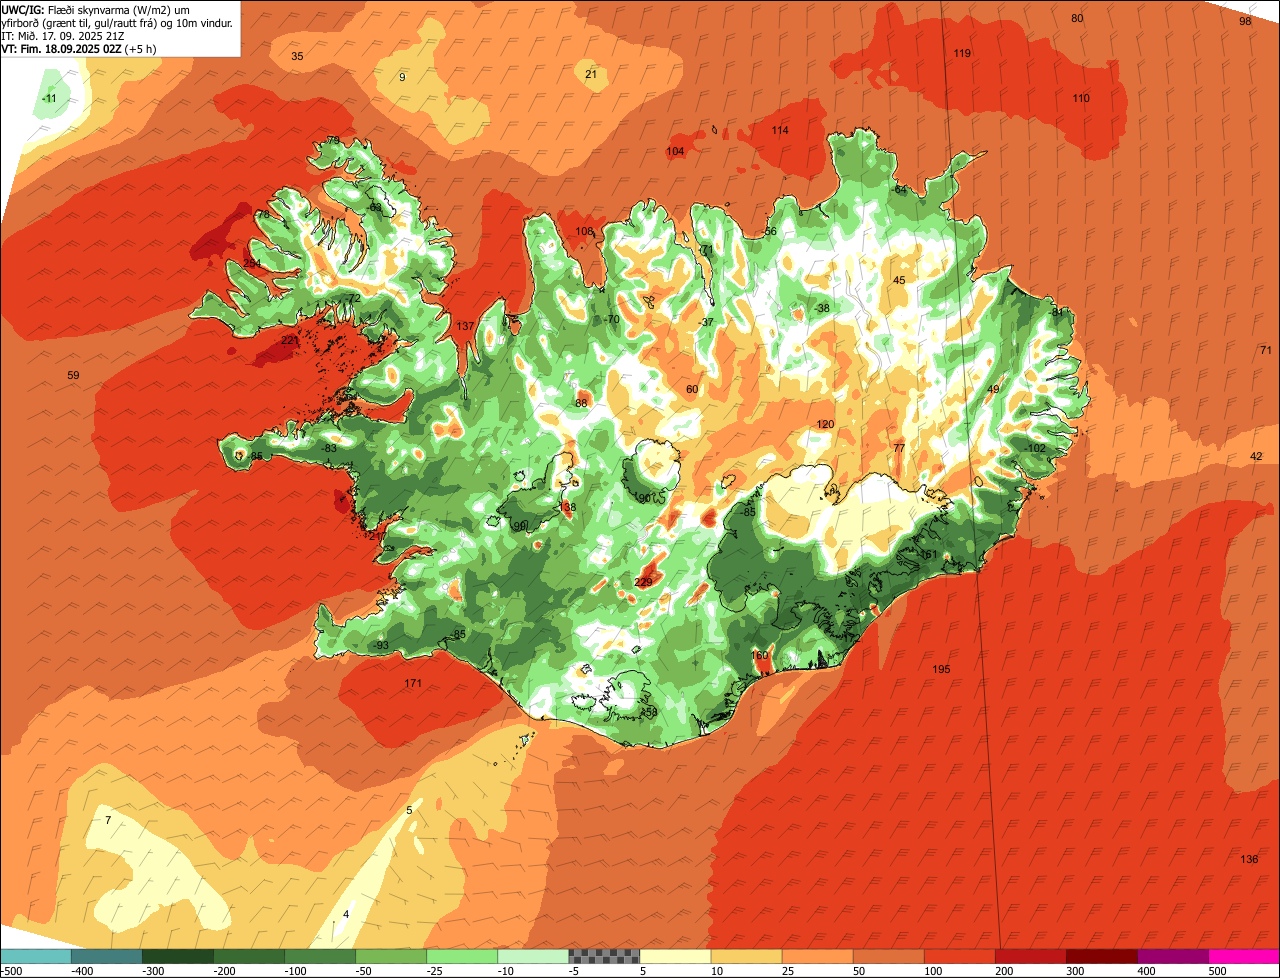Click the map value "77"
Viewport: 1280px width, 978px height.
coord(899,448)
